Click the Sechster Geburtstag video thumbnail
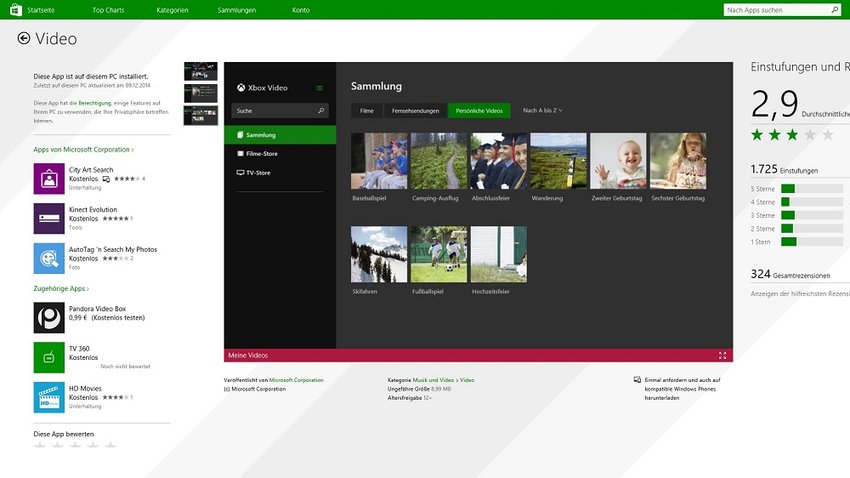Image resolution: width=850 pixels, height=478 pixels. (678, 161)
